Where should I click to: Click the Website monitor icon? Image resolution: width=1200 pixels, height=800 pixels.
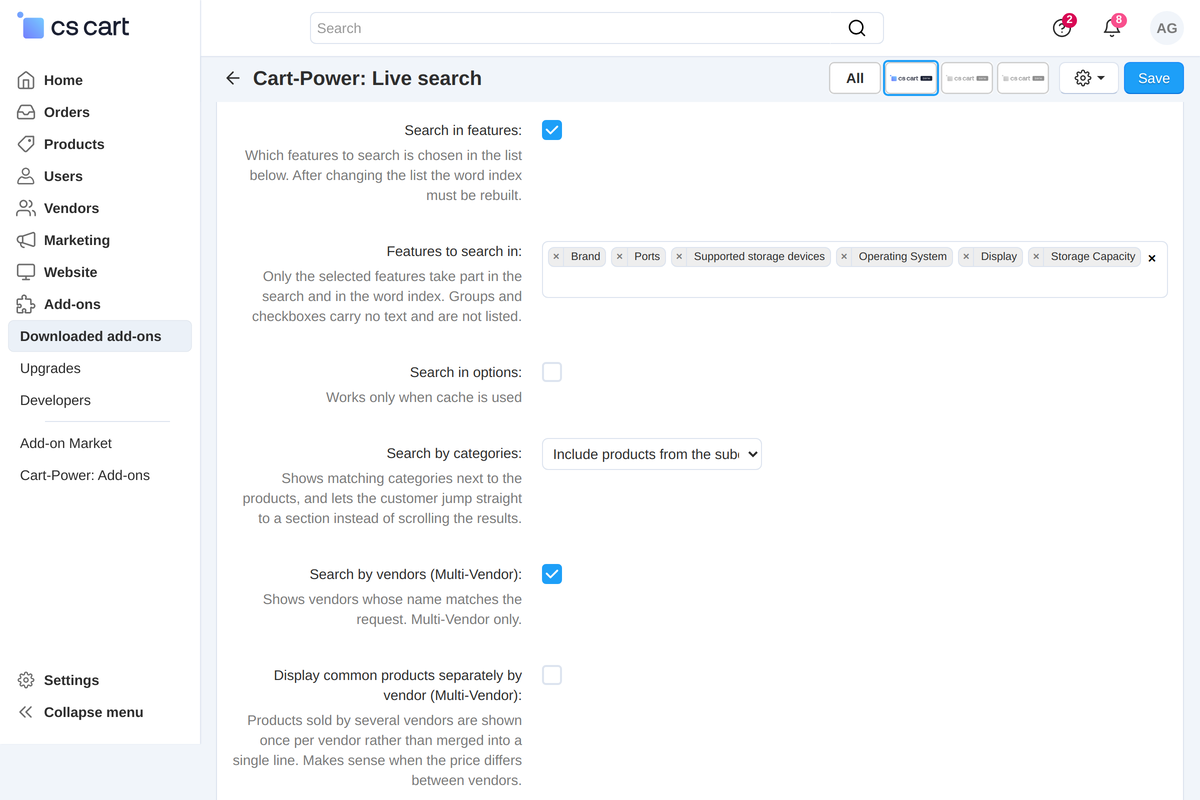point(26,272)
